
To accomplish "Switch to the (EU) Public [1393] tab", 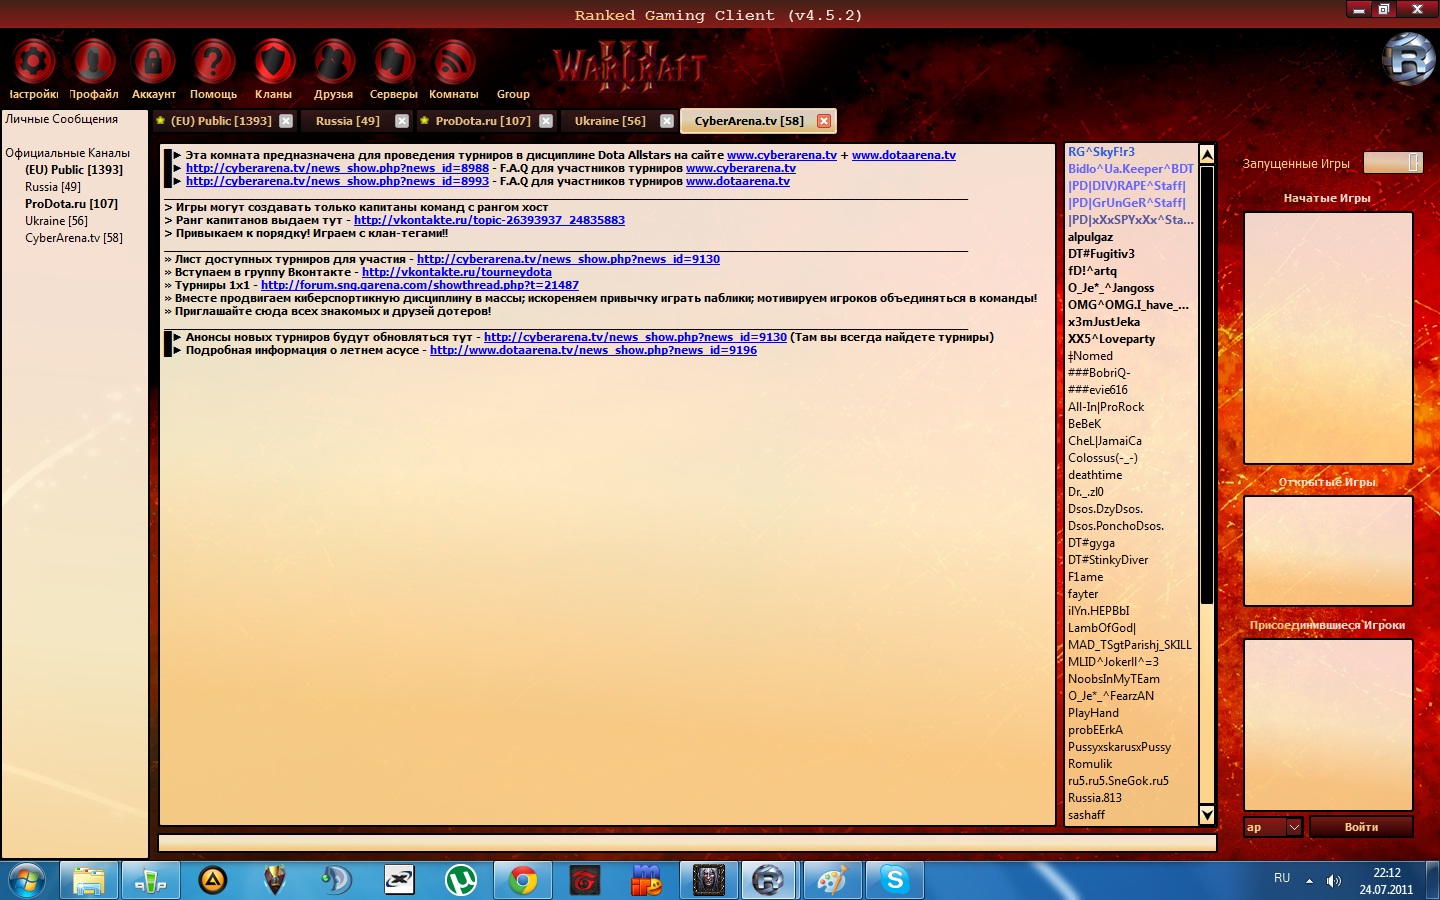I will point(221,121).
